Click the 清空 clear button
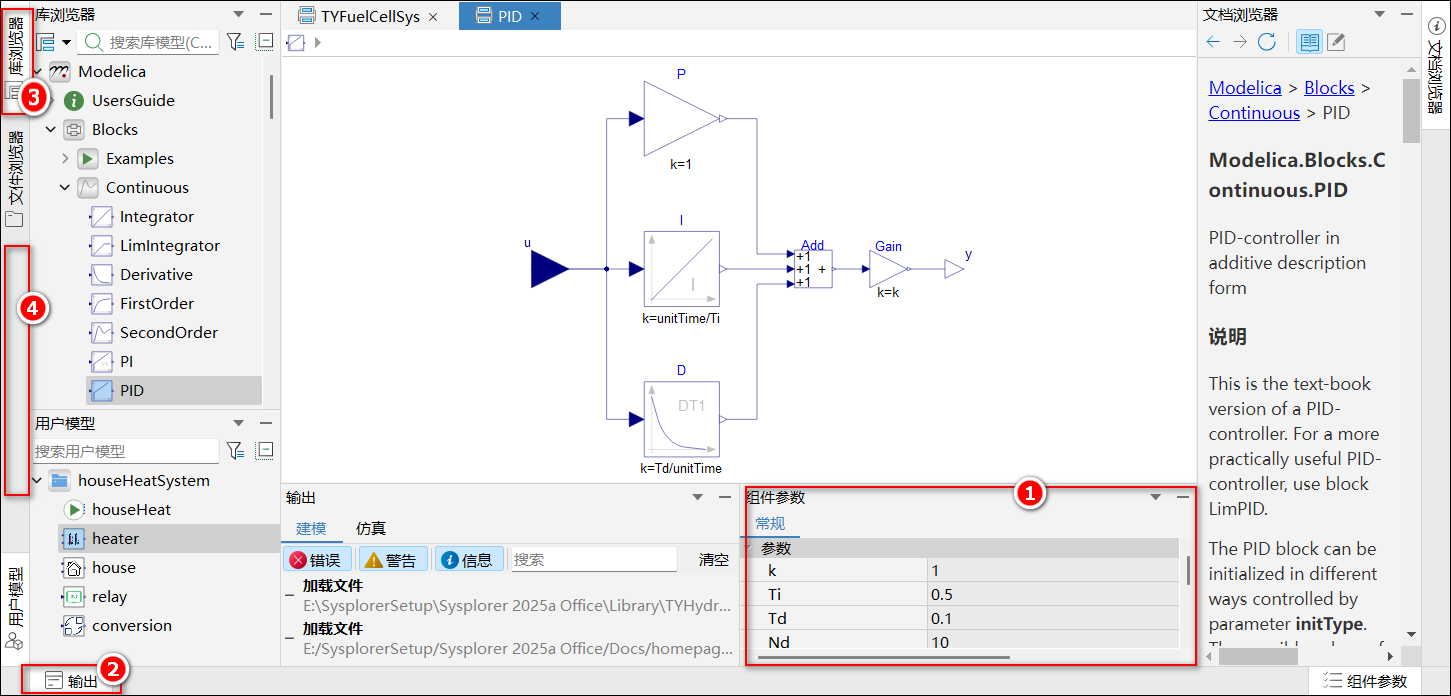The width and height of the screenshot is (1451, 696). pos(714,560)
